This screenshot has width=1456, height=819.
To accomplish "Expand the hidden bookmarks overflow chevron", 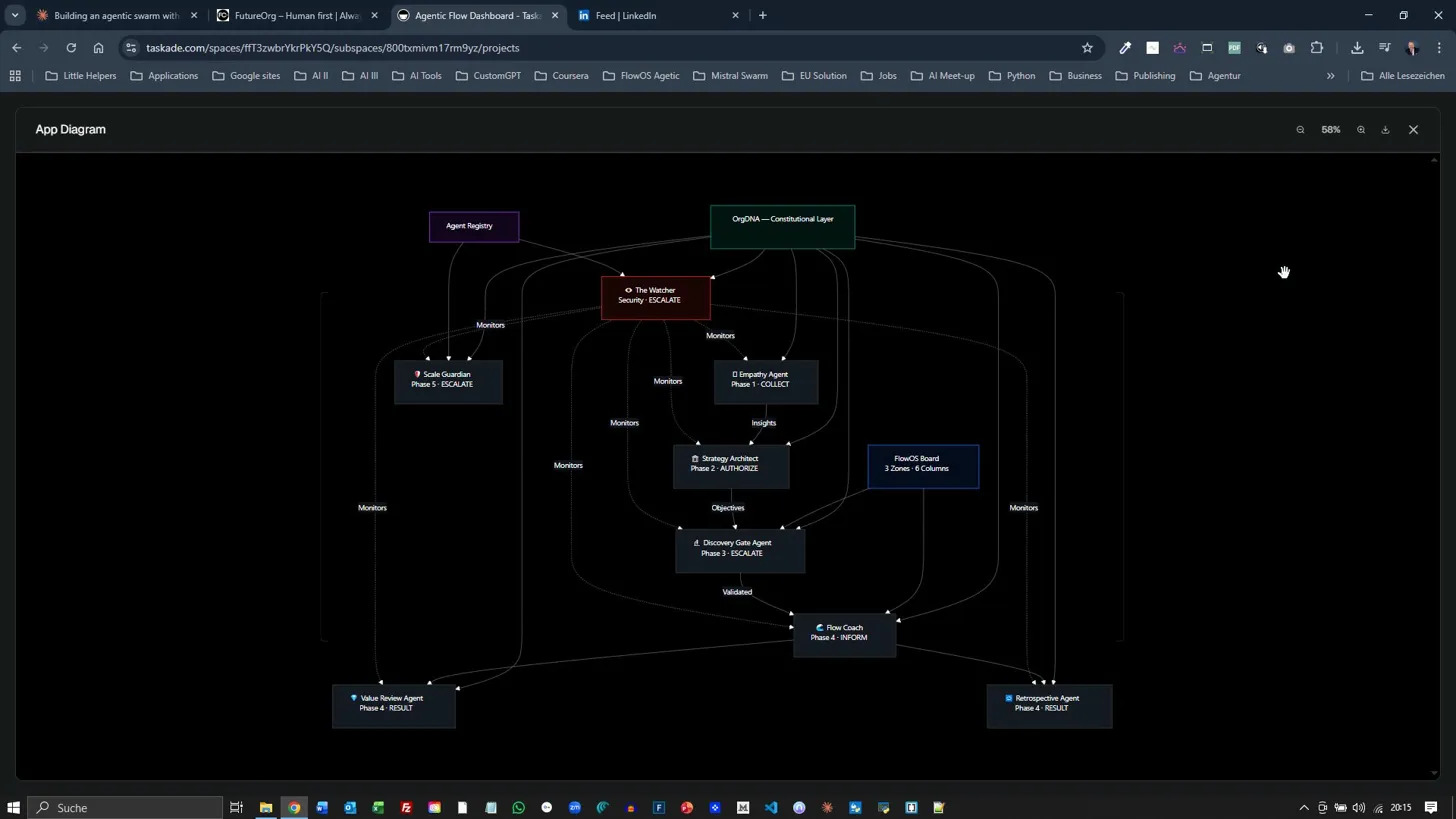I will click(1330, 76).
